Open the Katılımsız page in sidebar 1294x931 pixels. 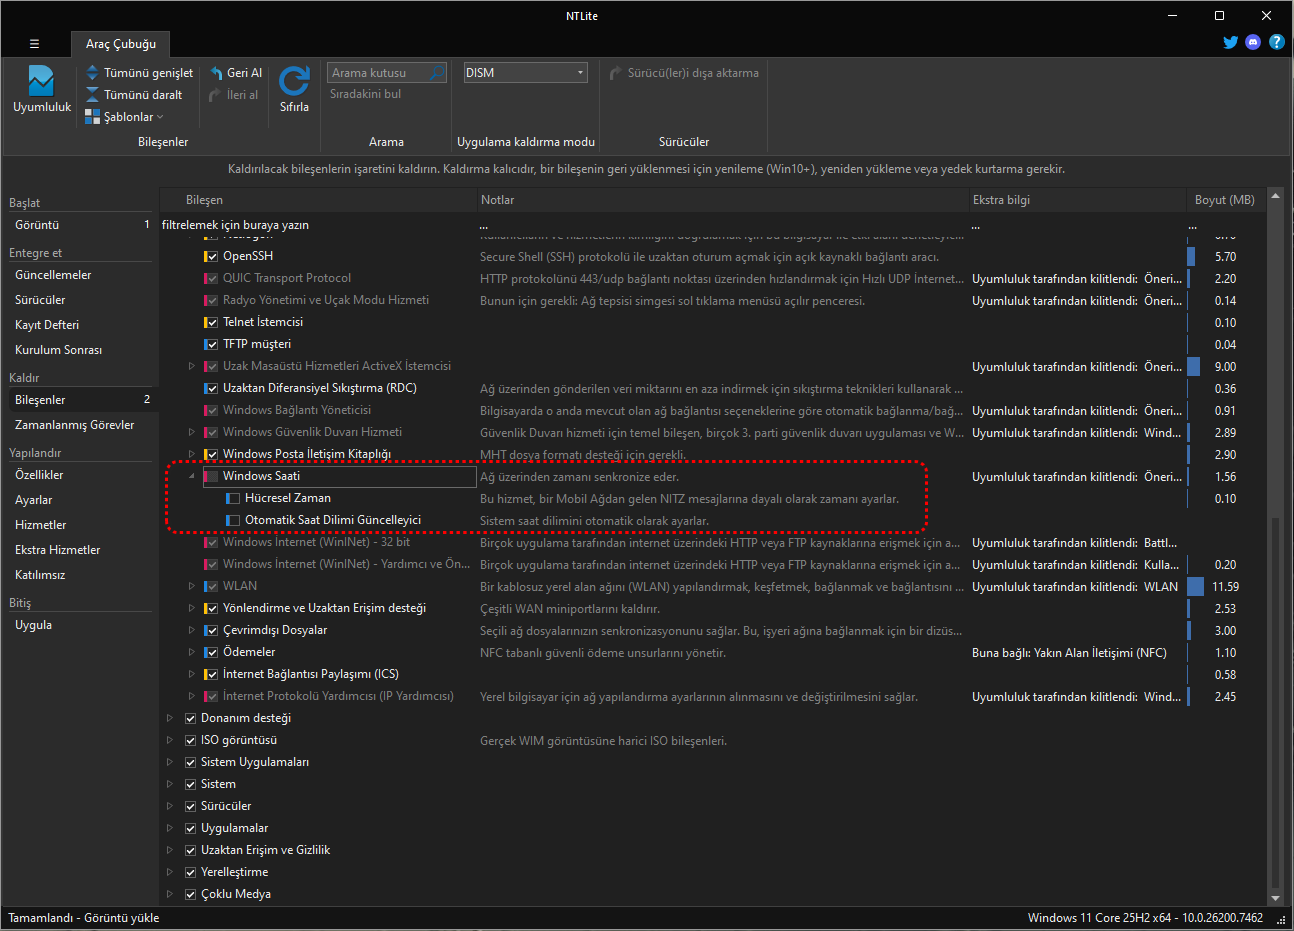80,575
